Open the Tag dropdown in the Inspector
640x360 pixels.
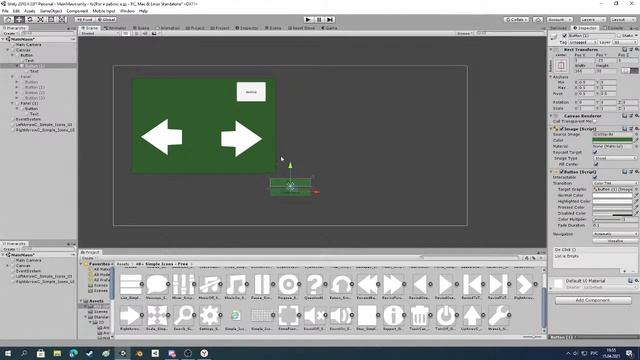point(583,42)
